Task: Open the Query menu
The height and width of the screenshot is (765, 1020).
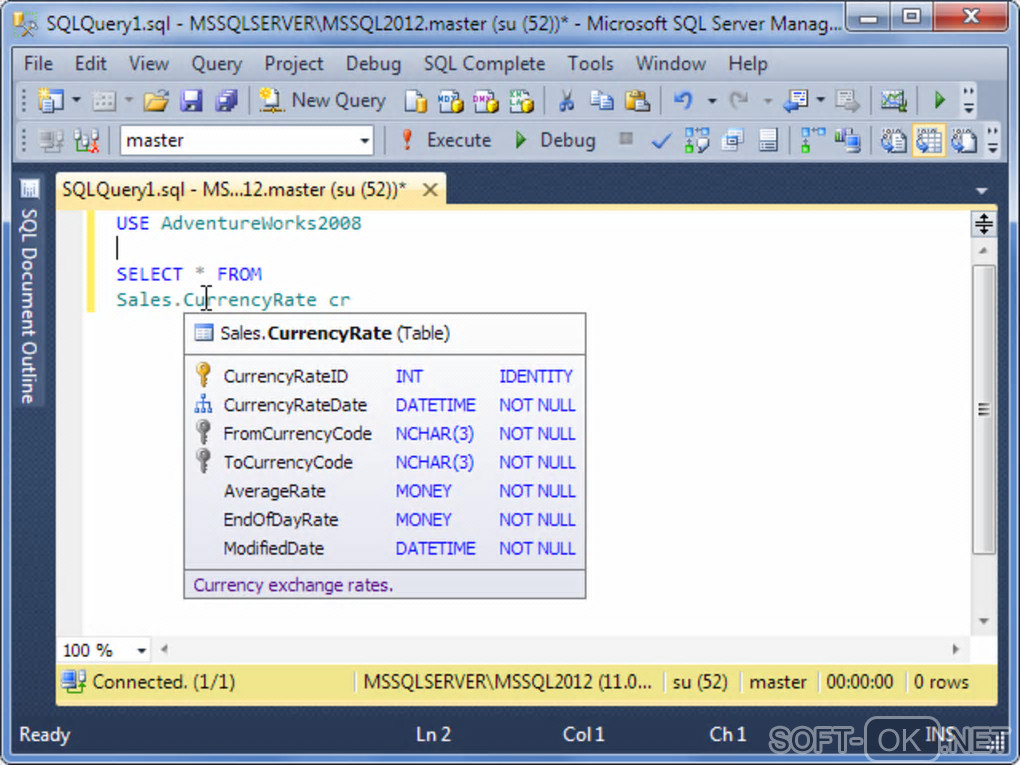Action: pos(217,64)
